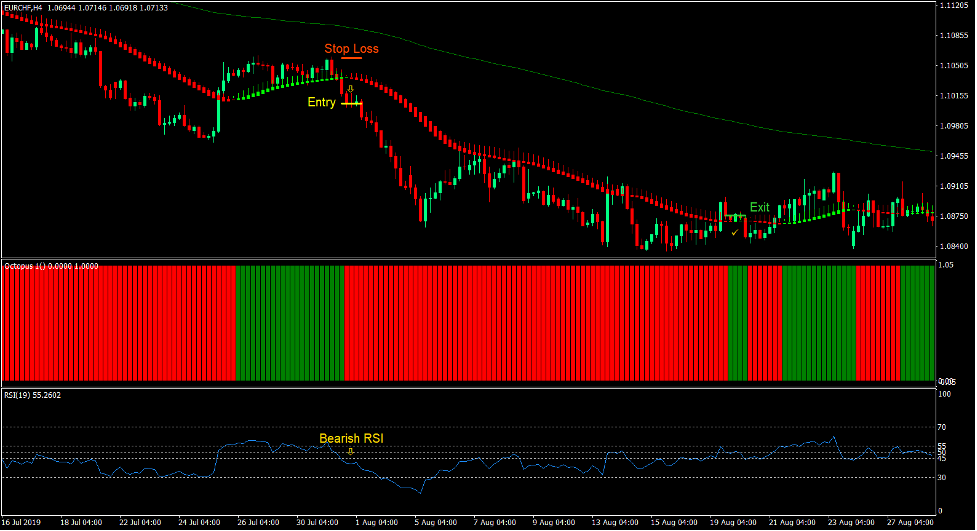
Task: Click the 1 Aug 04:00 date label
Action: (x=376, y=522)
